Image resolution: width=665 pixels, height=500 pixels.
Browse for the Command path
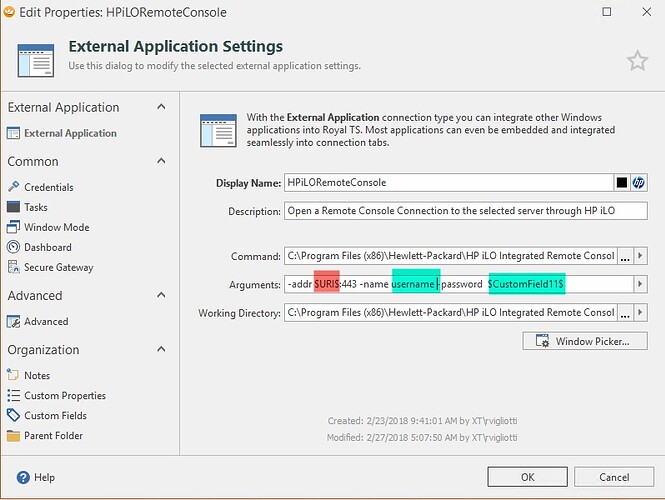tap(626, 256)
